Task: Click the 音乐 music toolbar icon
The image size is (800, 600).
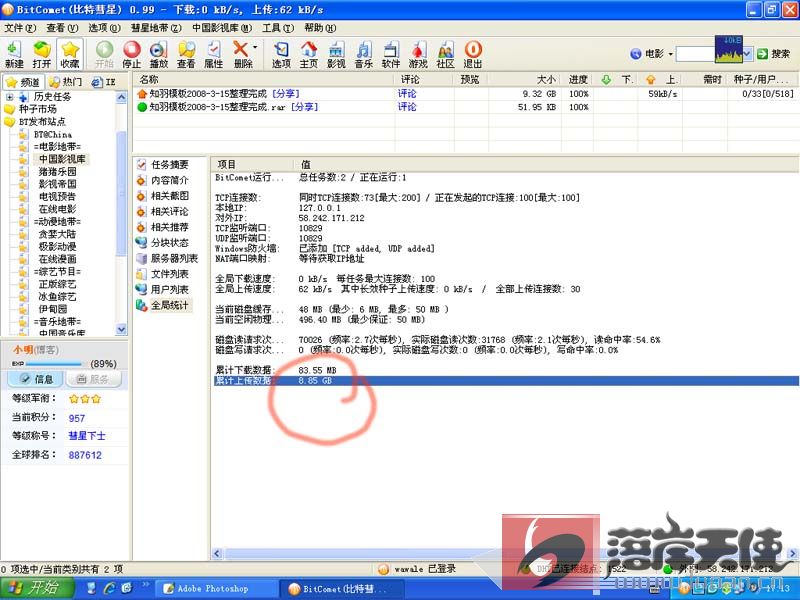Action: [x=364, y=54]
